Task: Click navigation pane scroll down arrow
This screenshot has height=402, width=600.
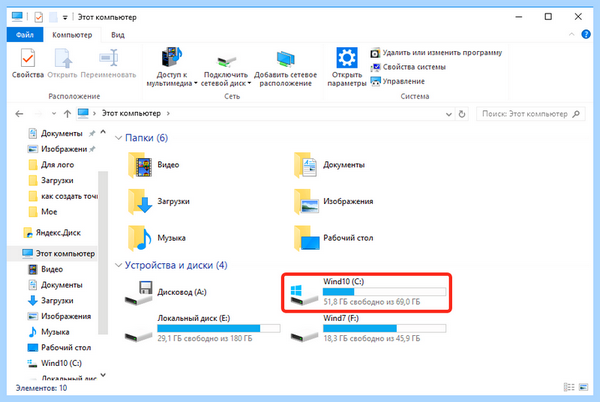Action: [103, 375]
